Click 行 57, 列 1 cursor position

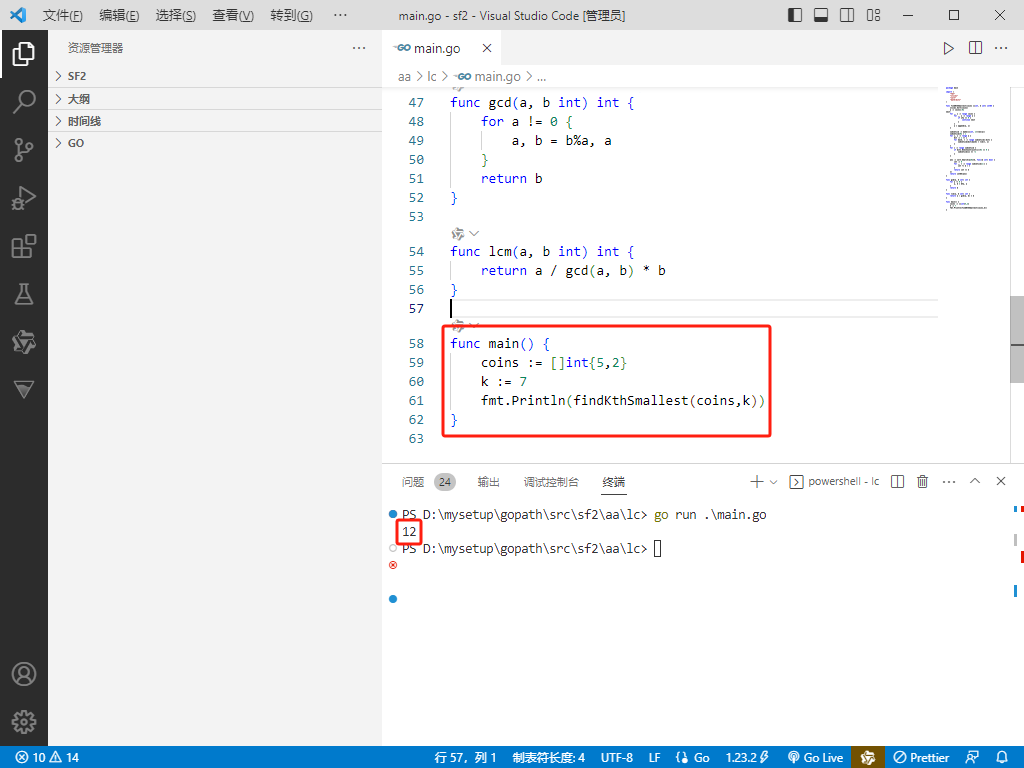(x=465, y=758)
